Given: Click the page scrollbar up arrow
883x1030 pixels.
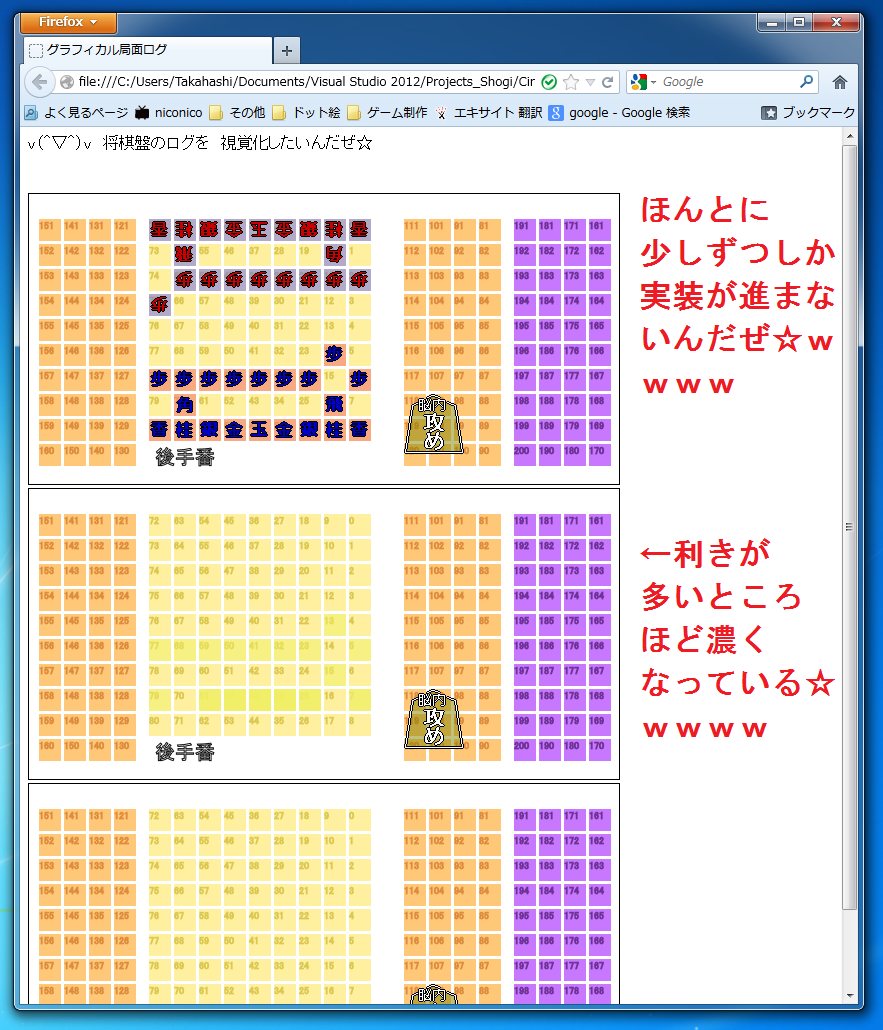Looking at the screenshot, I should coord(849,137).
